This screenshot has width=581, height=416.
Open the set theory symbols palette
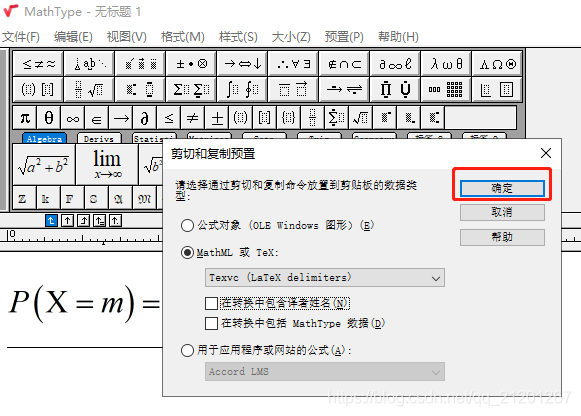tap(344, 64)
